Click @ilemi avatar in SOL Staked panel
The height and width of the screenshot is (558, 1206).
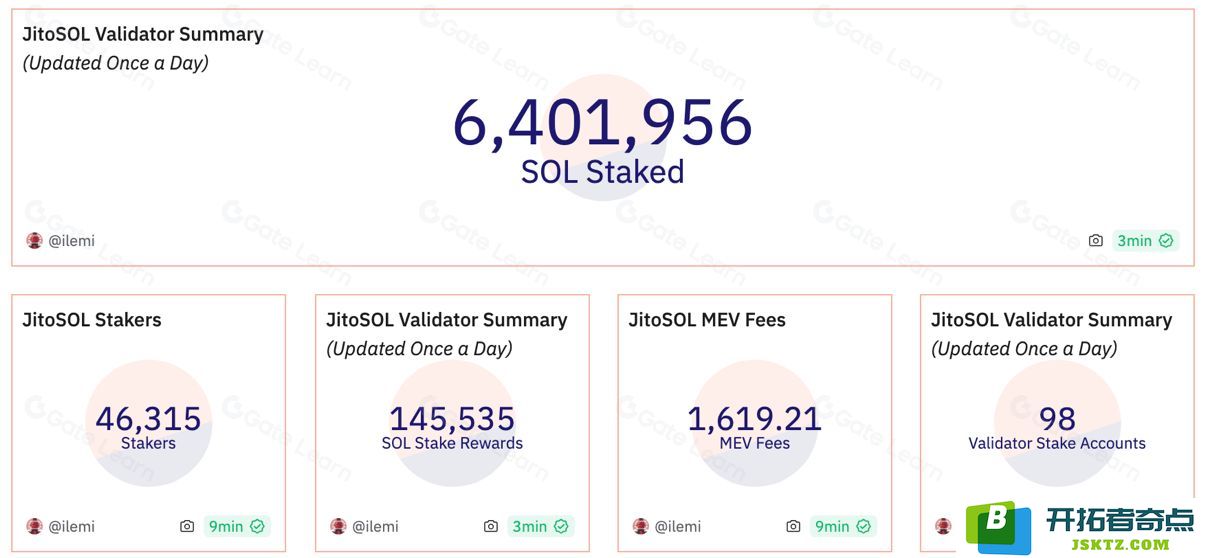pyautogui.click(x=35, y=241)
